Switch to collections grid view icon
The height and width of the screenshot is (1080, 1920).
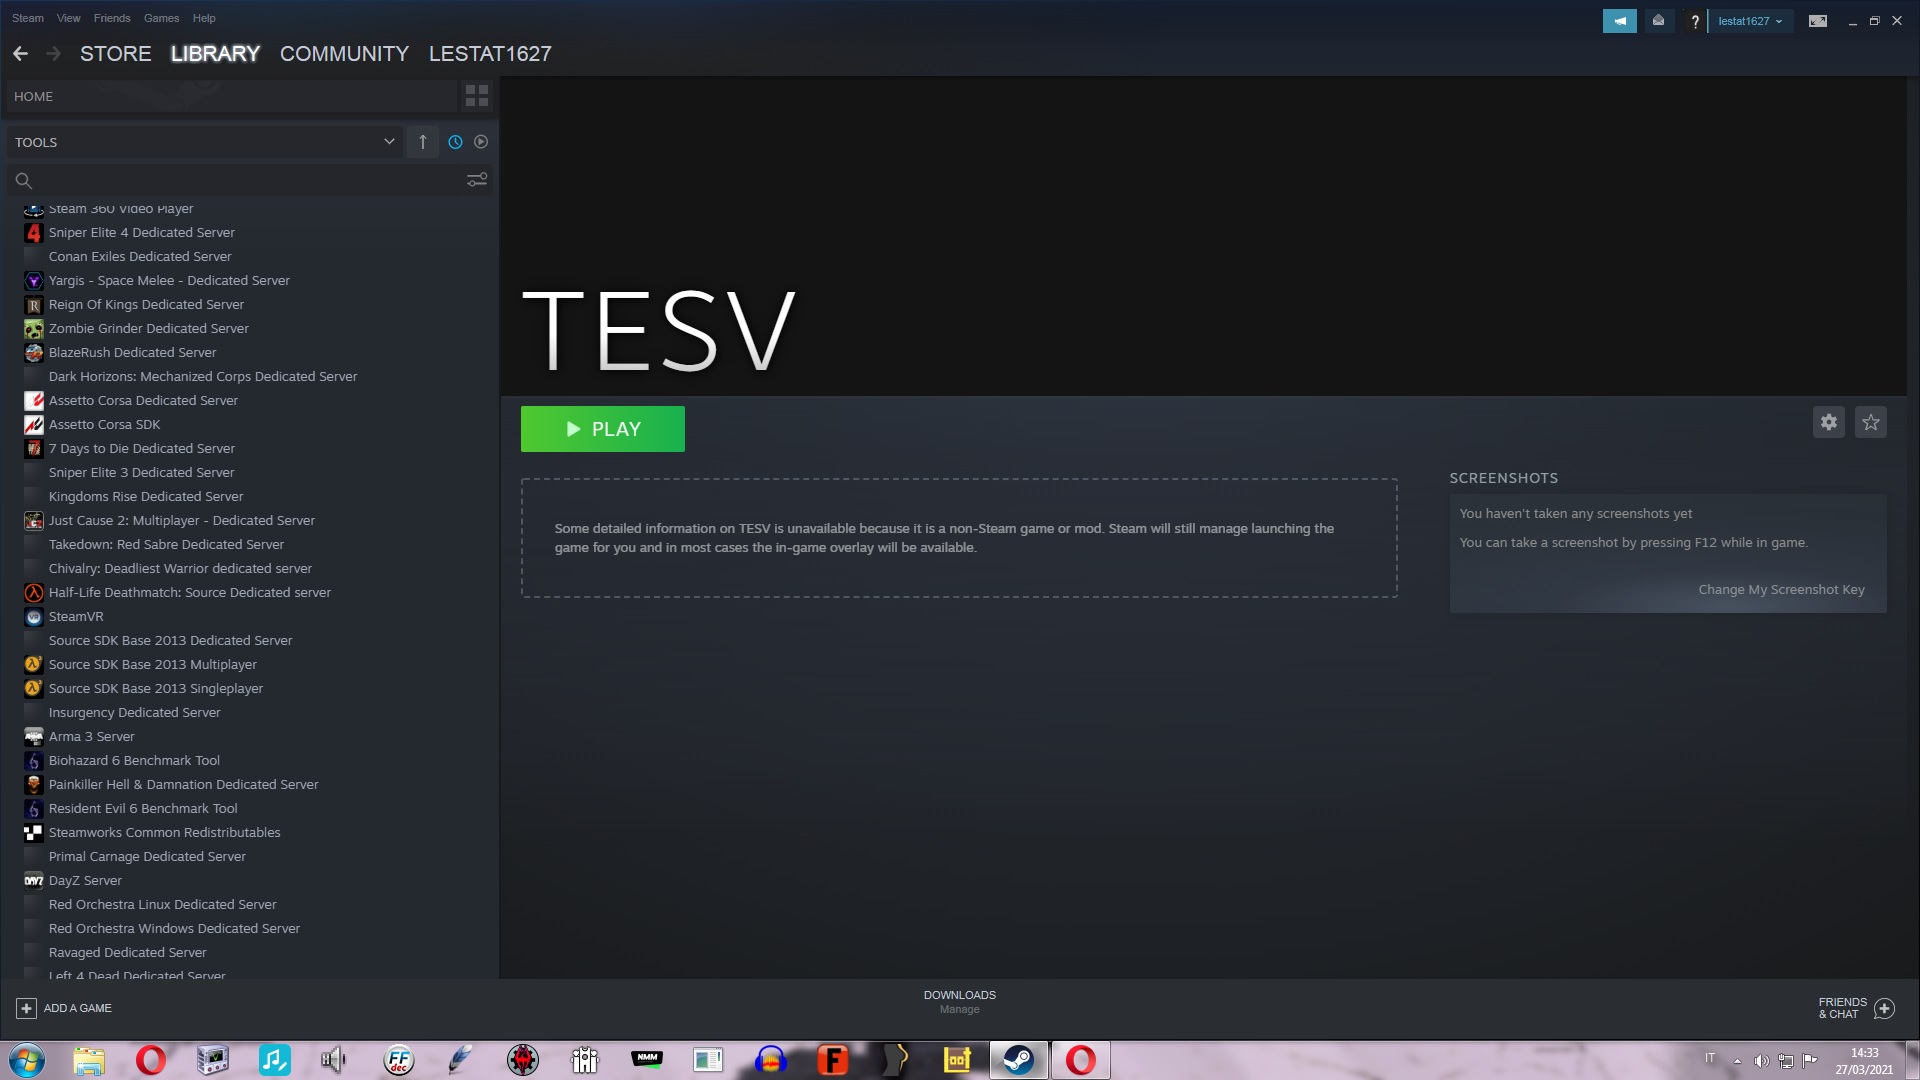click(x=477, y=96)
